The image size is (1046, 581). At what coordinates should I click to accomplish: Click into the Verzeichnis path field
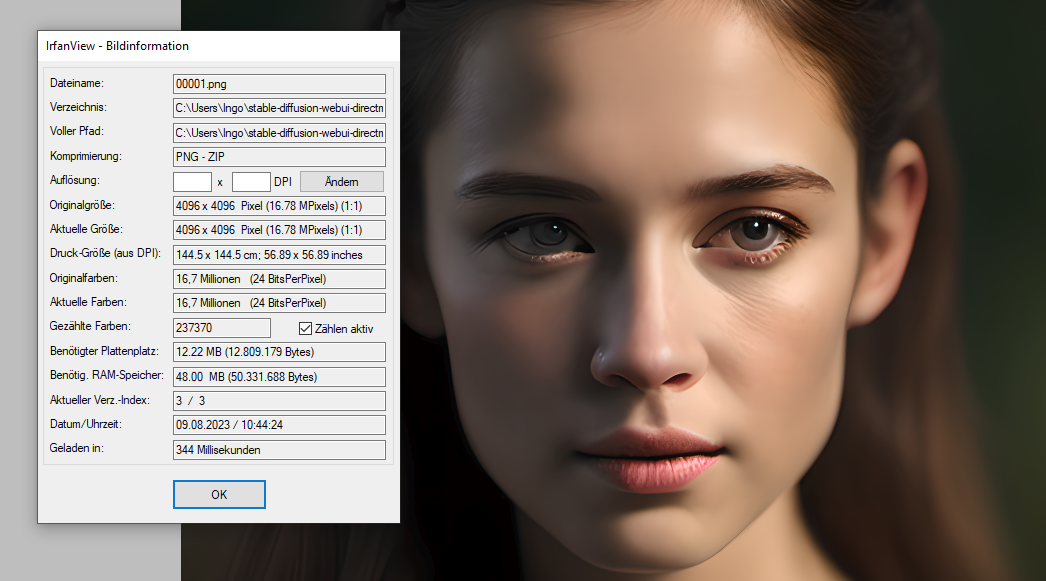coord(279,108)
